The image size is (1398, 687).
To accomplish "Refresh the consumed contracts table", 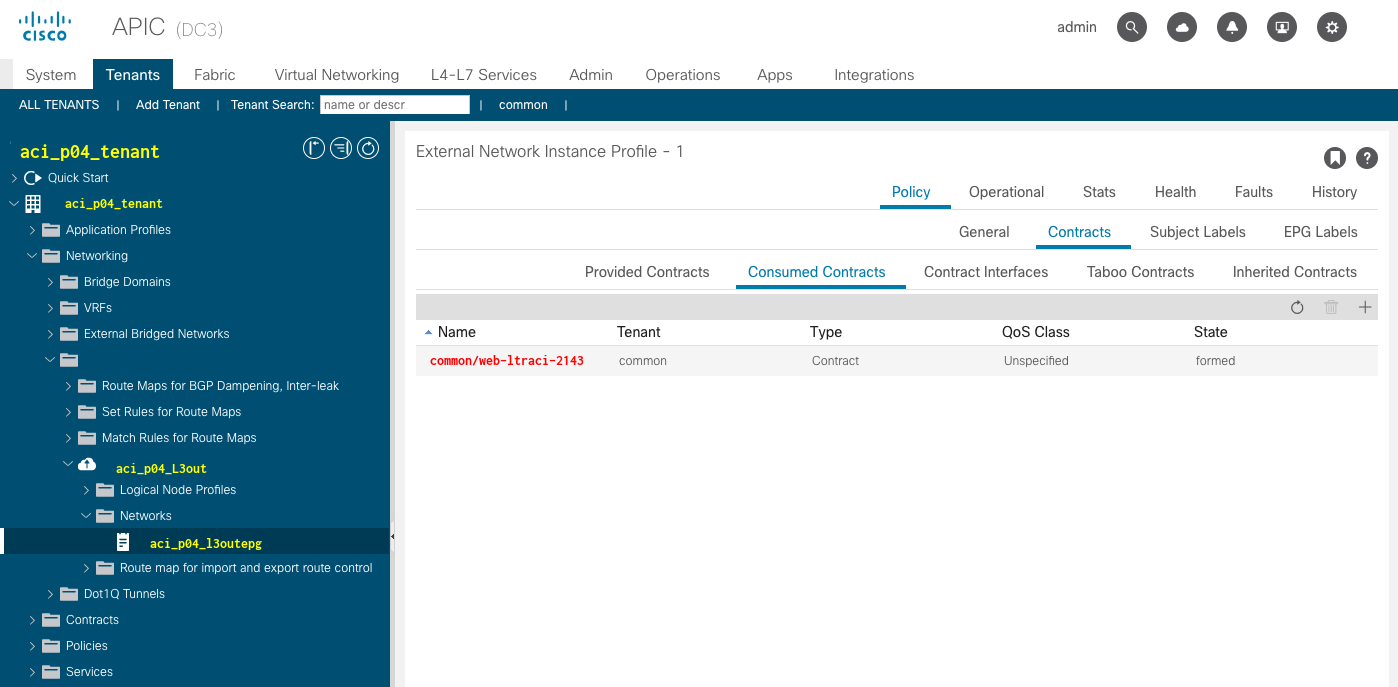I will click(x=1297, y=307).
